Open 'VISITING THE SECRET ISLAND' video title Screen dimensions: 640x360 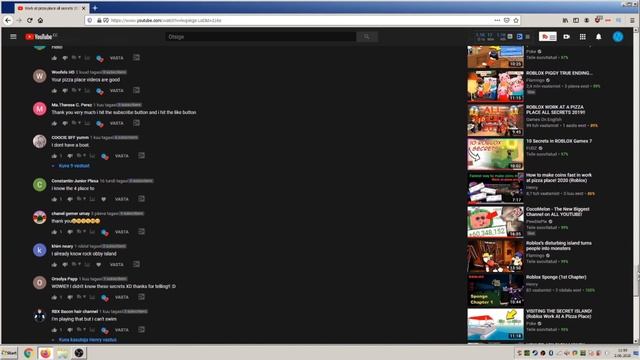pos(559,313)
